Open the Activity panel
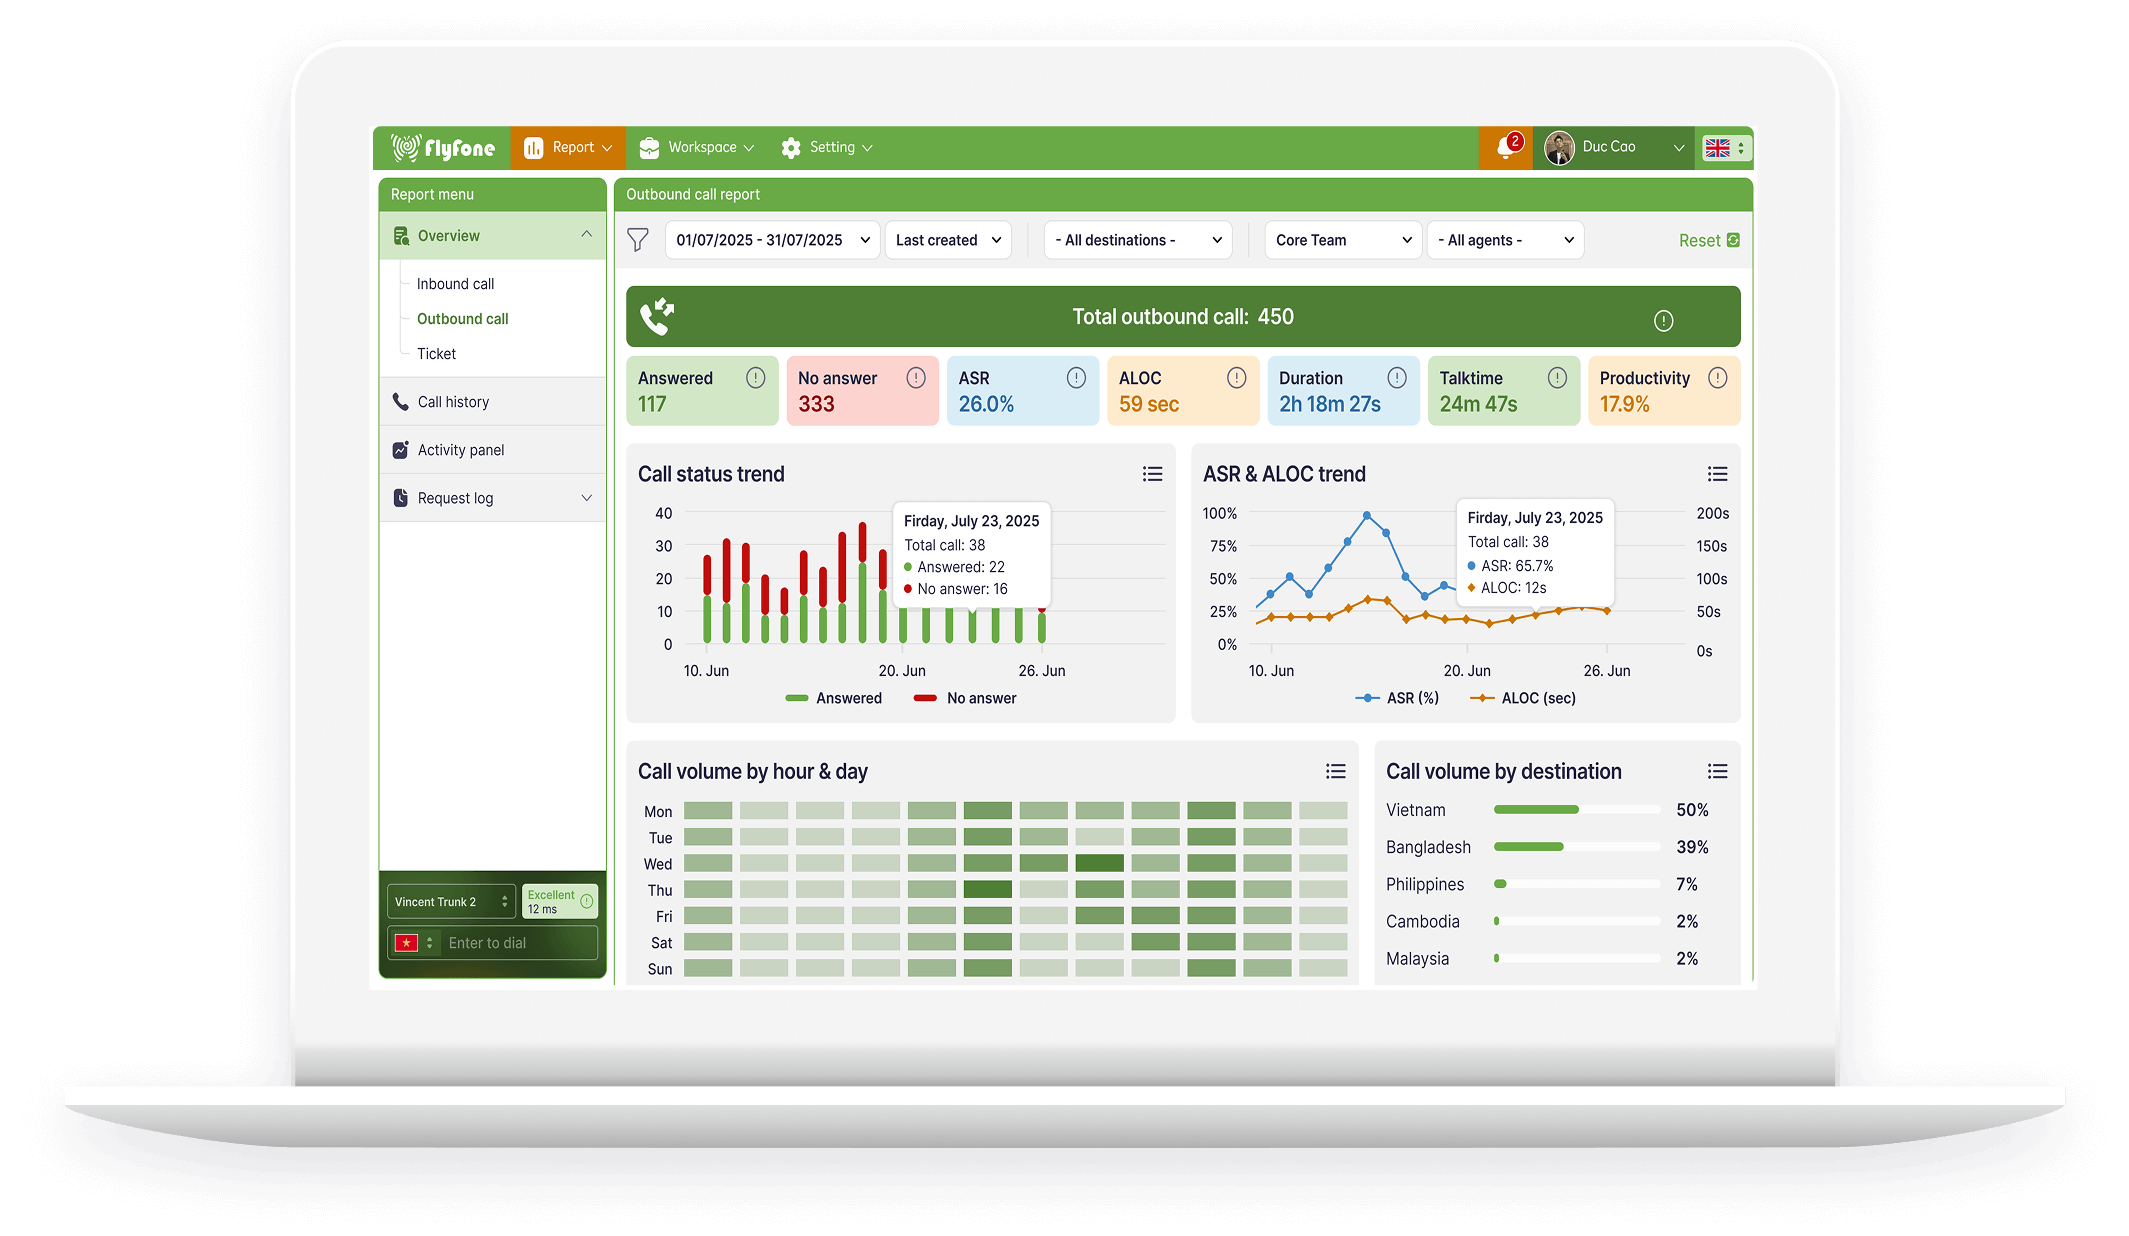 point(461,449)
